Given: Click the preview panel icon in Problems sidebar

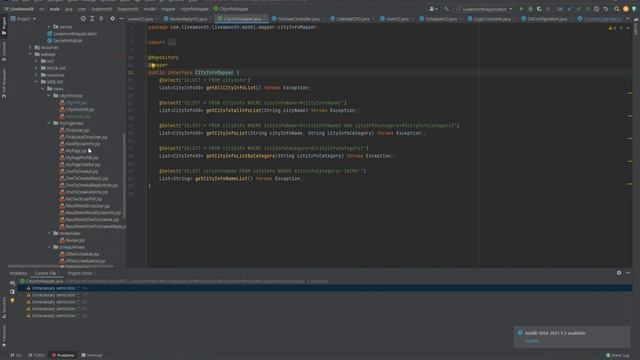Looking at the screenshot, I should click(x=12, y=292).
